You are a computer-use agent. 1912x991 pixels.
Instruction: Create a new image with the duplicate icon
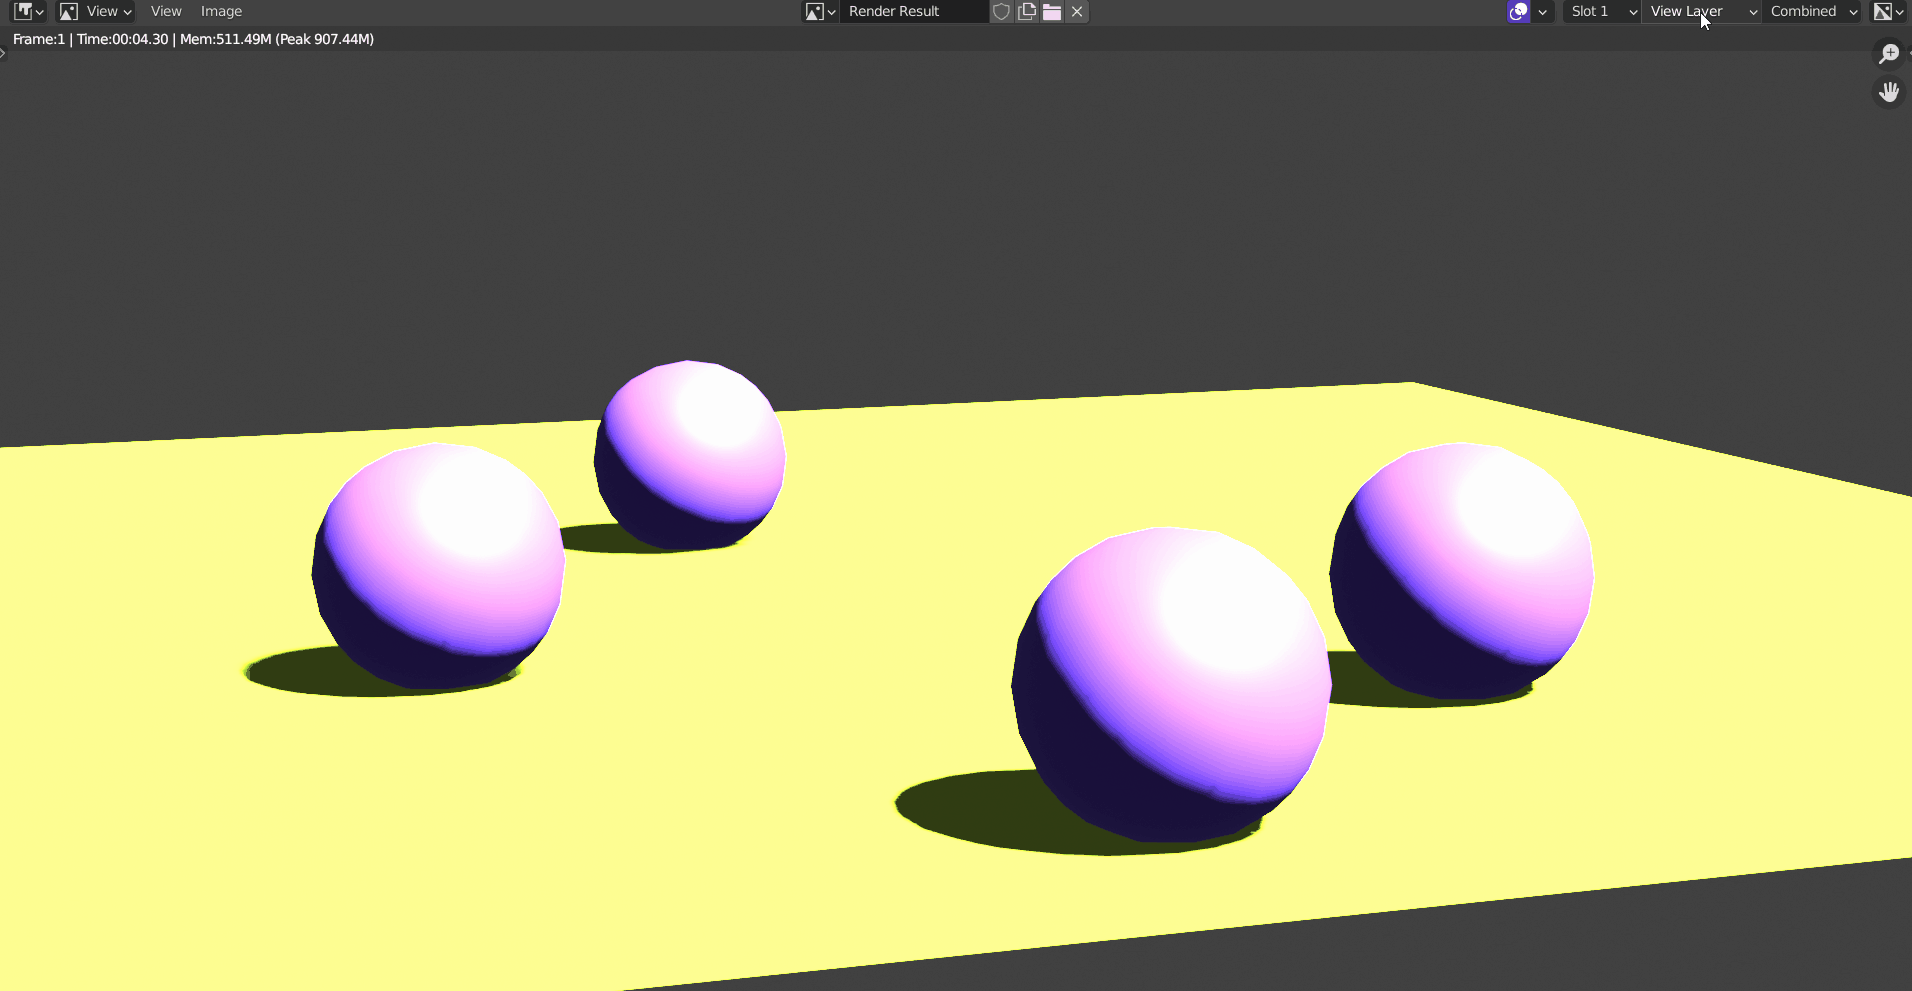click(x=1026, y=11)
